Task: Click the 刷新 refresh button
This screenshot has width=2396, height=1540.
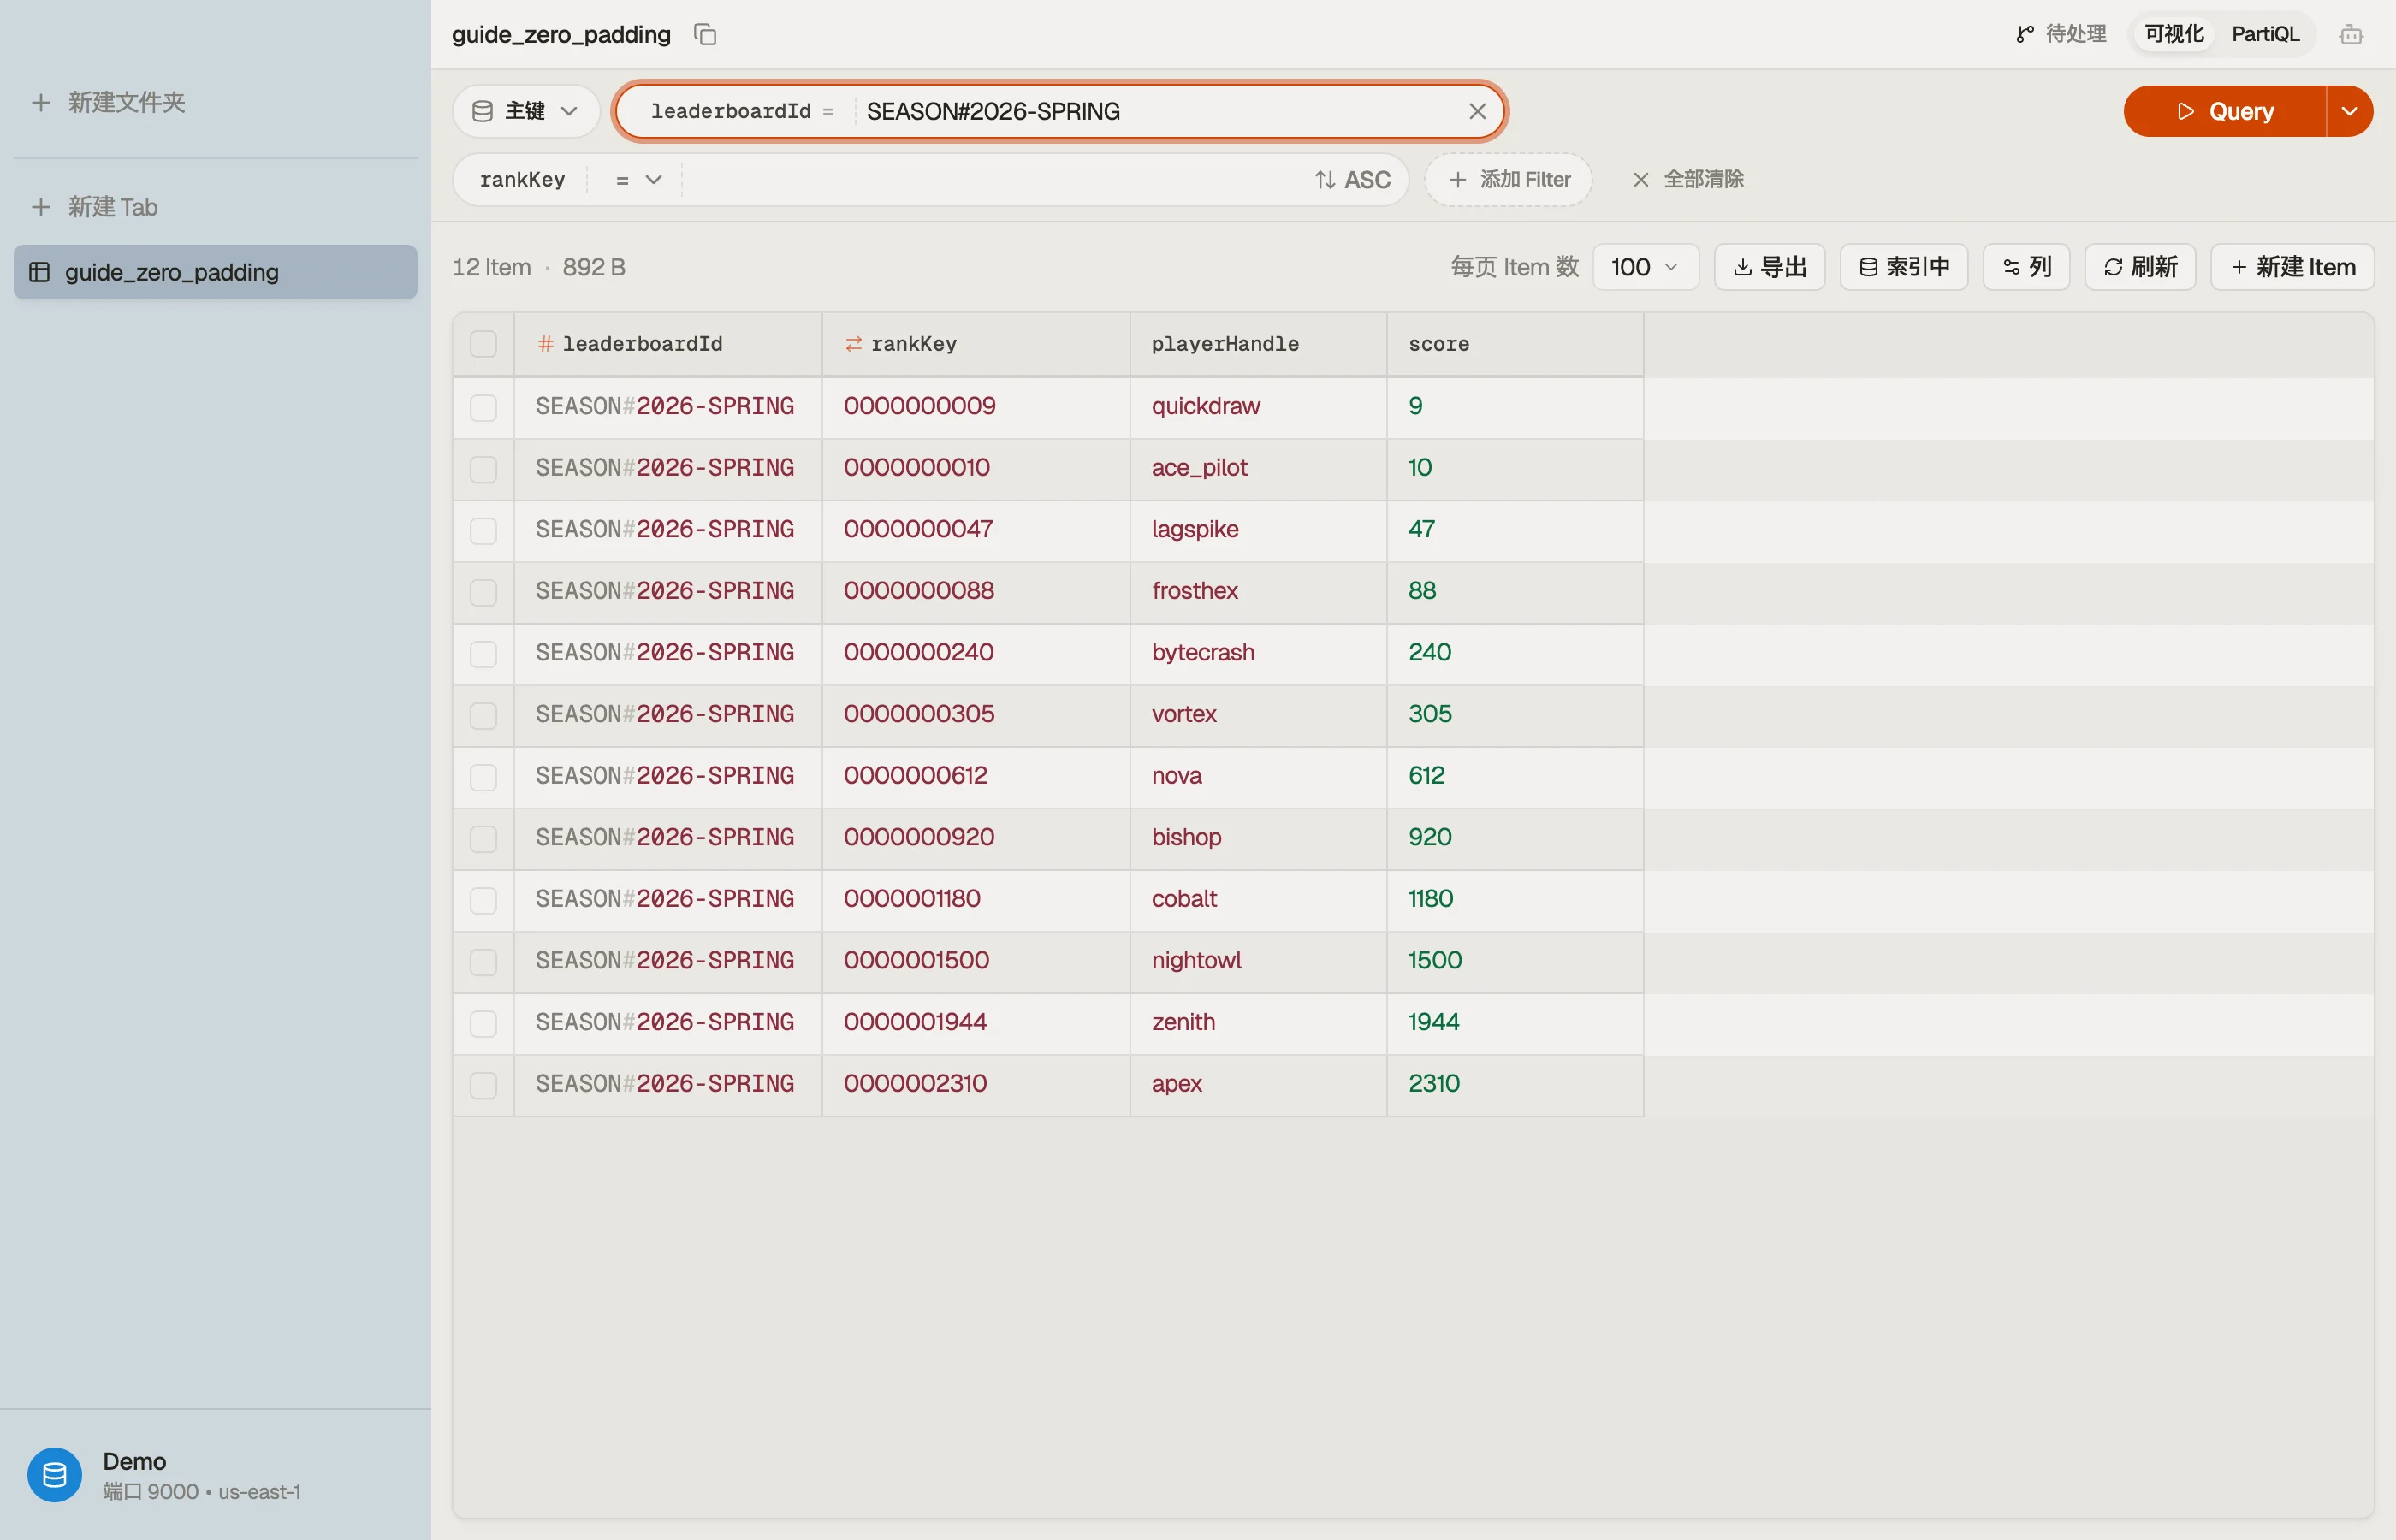Action: pyautogui.click(x=2140, y=267)
